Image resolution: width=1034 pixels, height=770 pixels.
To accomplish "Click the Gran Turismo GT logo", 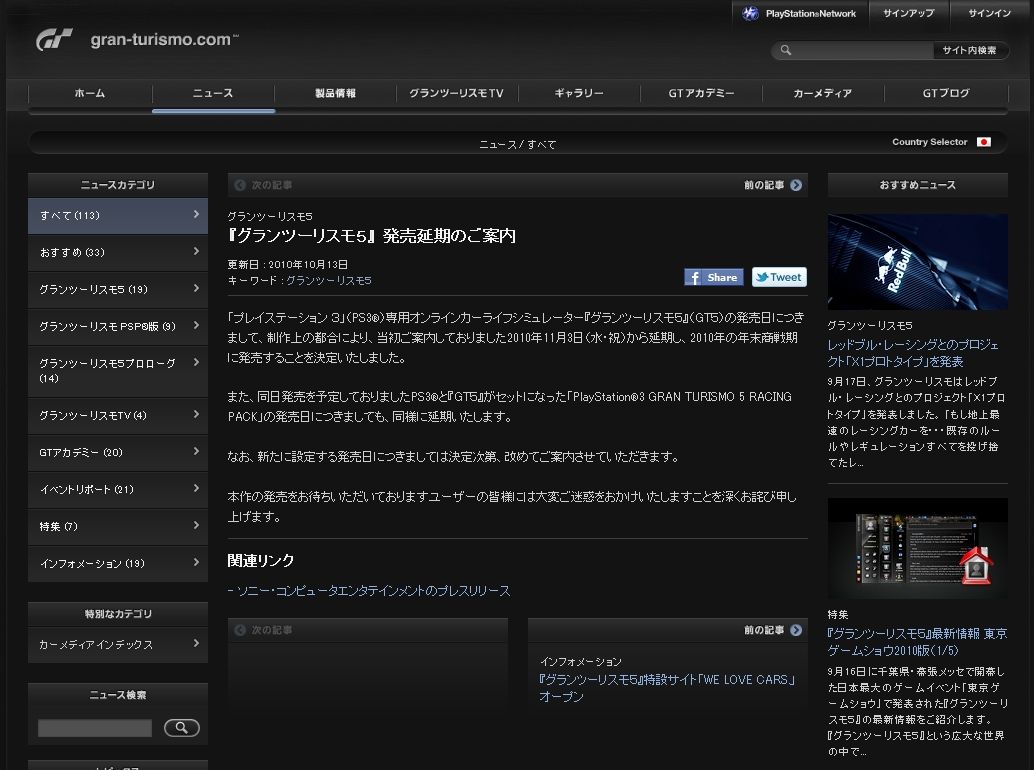I will pyautogui.click(x=54, y=40).
